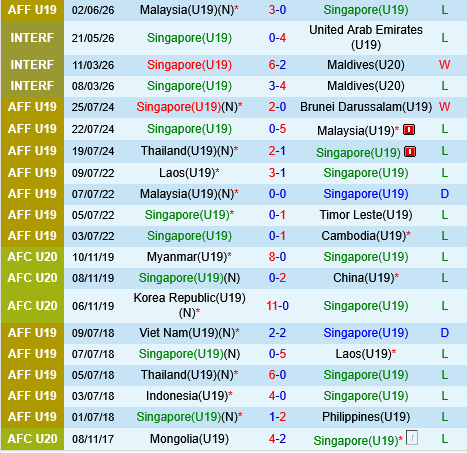Select Philippines(U19) team name
This screenshot has height=453, width=467.
click(x=366, y=417)
